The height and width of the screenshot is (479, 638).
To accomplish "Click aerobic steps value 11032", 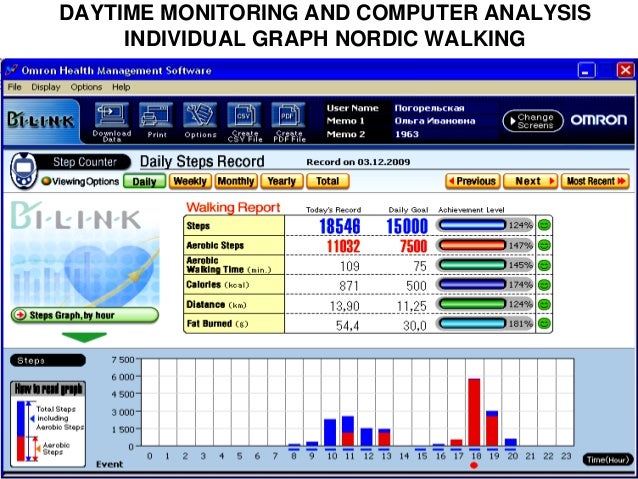I will [x=343, y=246].
